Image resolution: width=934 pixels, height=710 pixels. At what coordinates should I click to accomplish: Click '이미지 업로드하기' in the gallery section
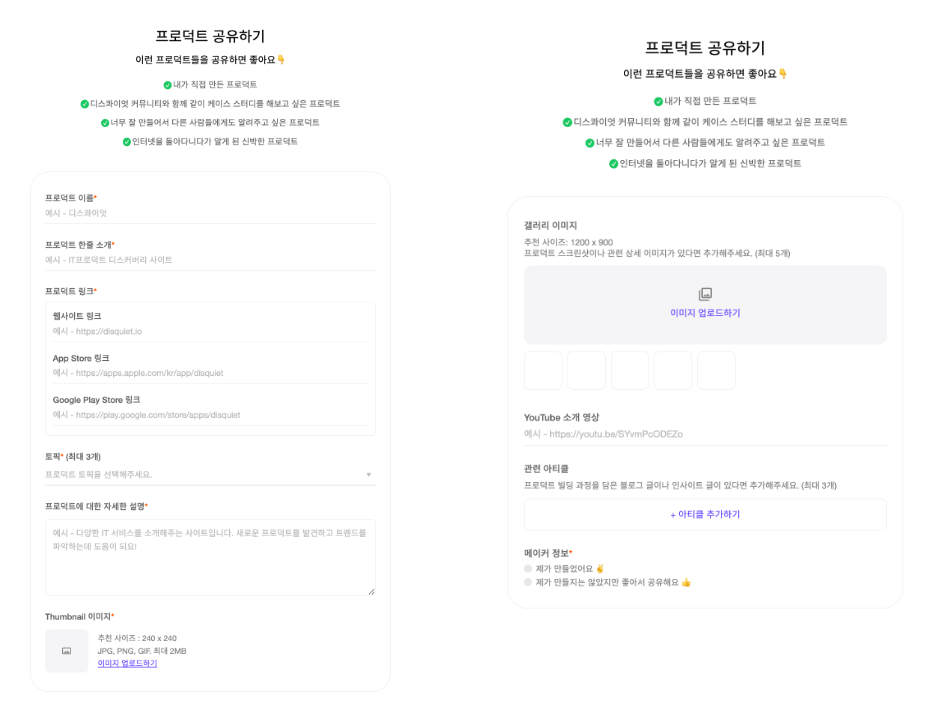(x=704, y=312)
